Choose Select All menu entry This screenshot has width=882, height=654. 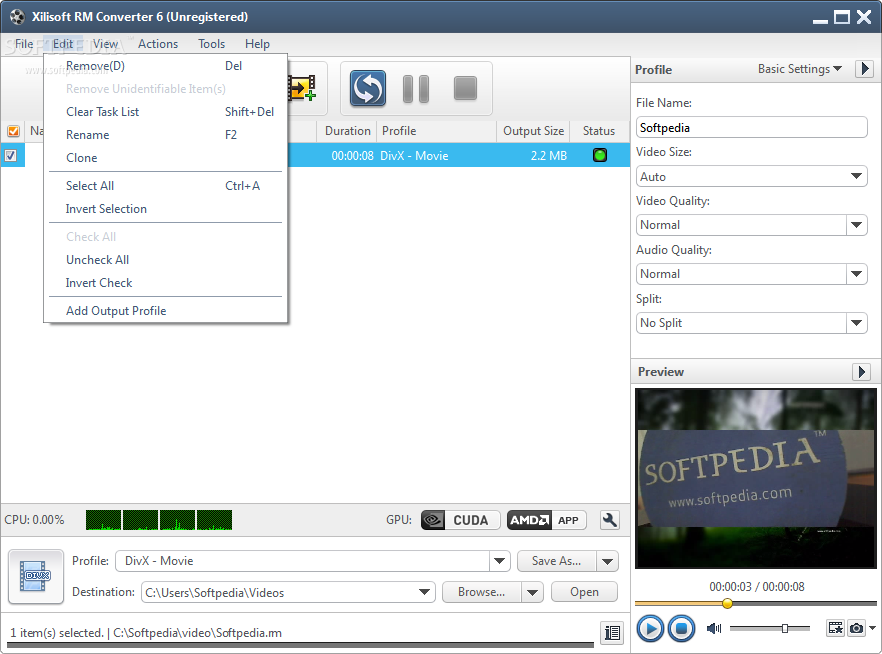point(165,186)
